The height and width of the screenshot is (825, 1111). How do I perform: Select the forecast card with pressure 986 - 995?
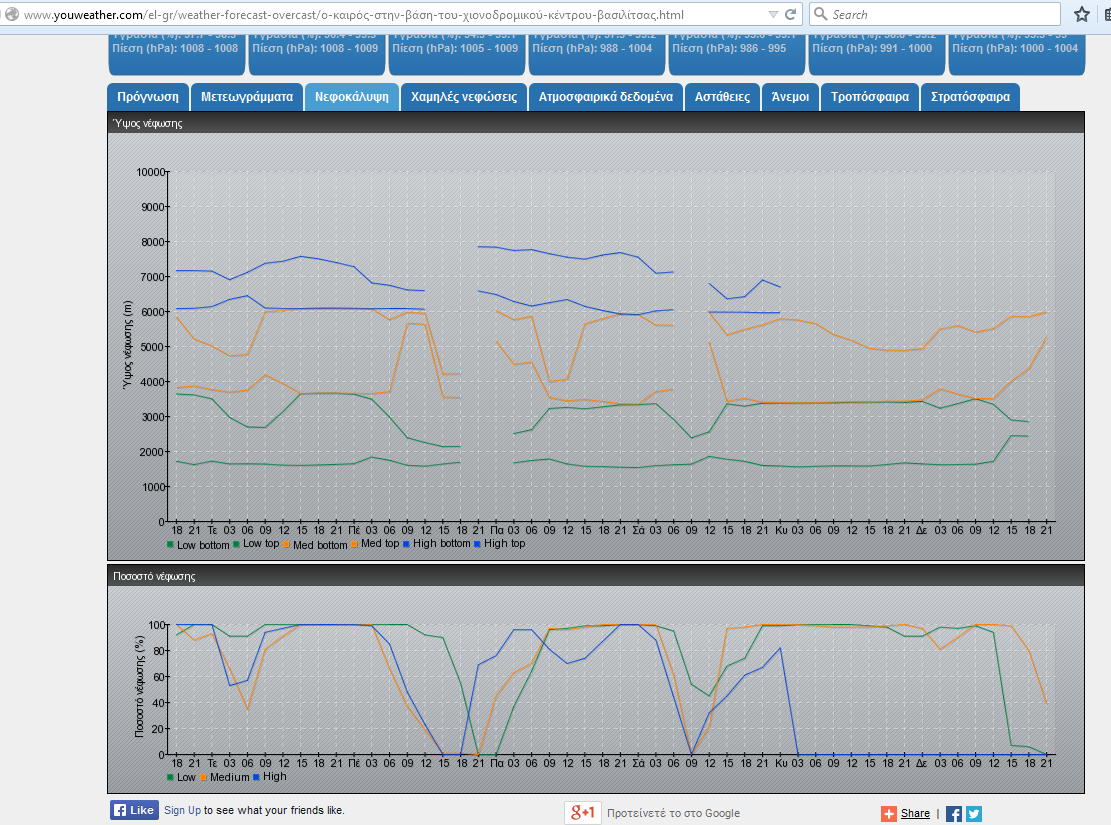point(737,55)
